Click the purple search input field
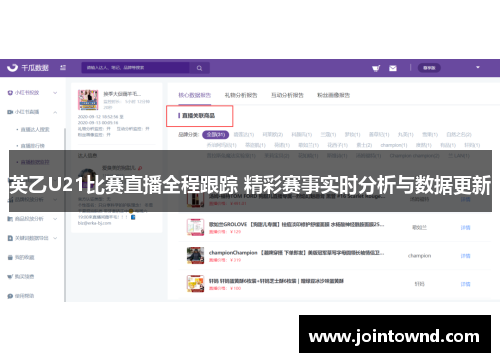The image size is (500, 362). pos(136,68)
